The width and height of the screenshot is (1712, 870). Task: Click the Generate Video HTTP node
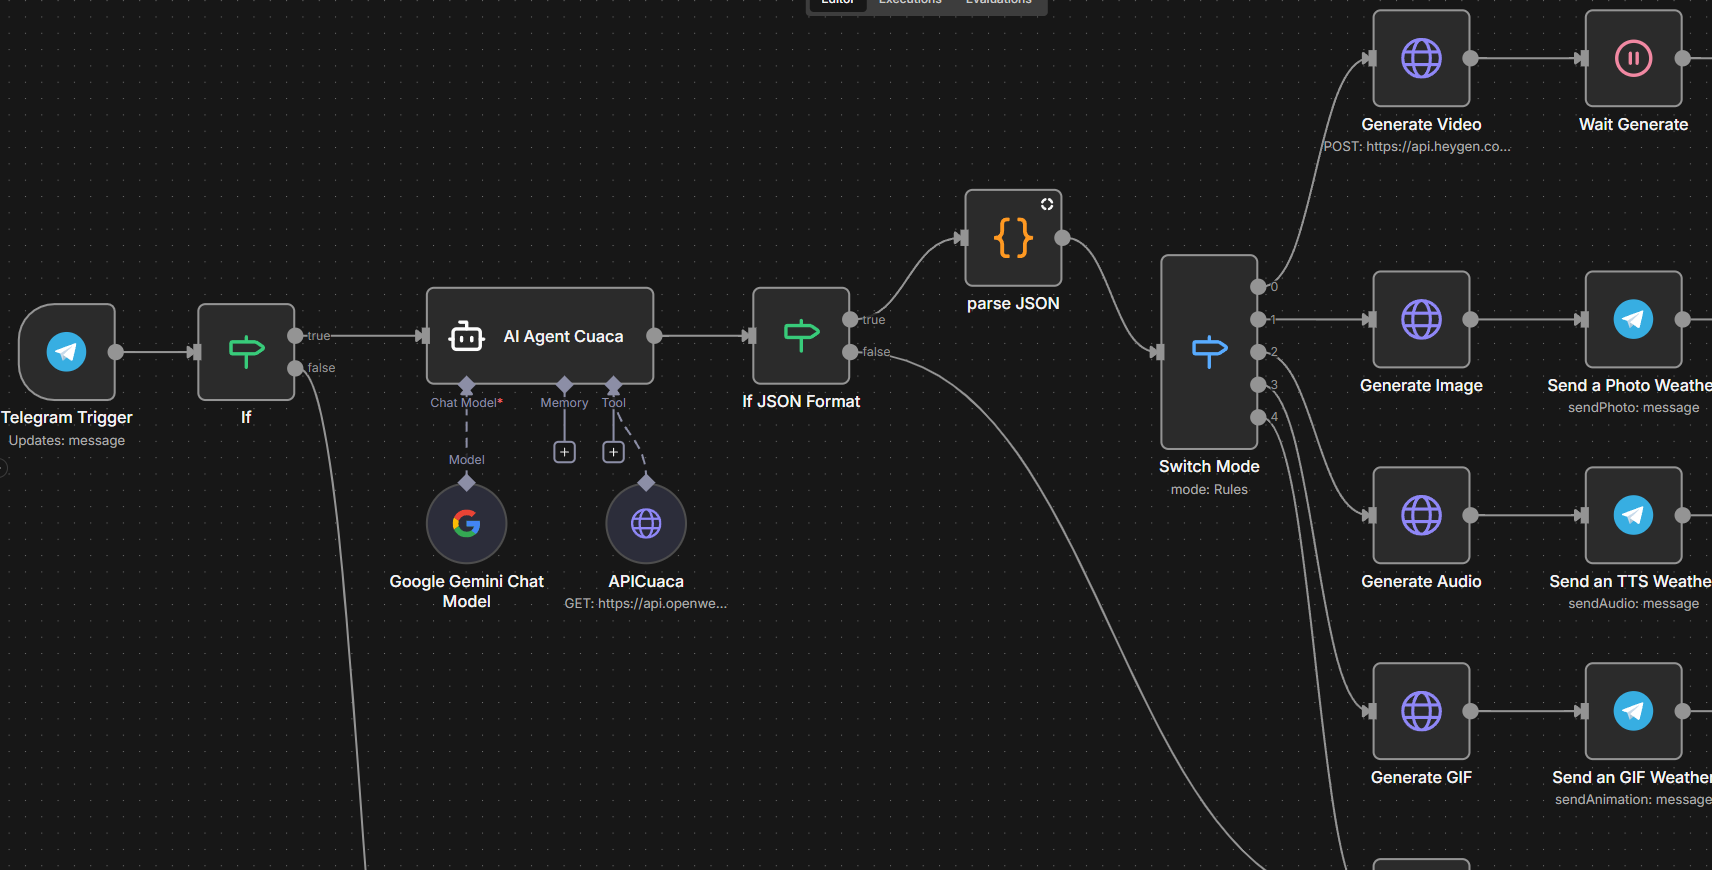(x=1421, y=59)
